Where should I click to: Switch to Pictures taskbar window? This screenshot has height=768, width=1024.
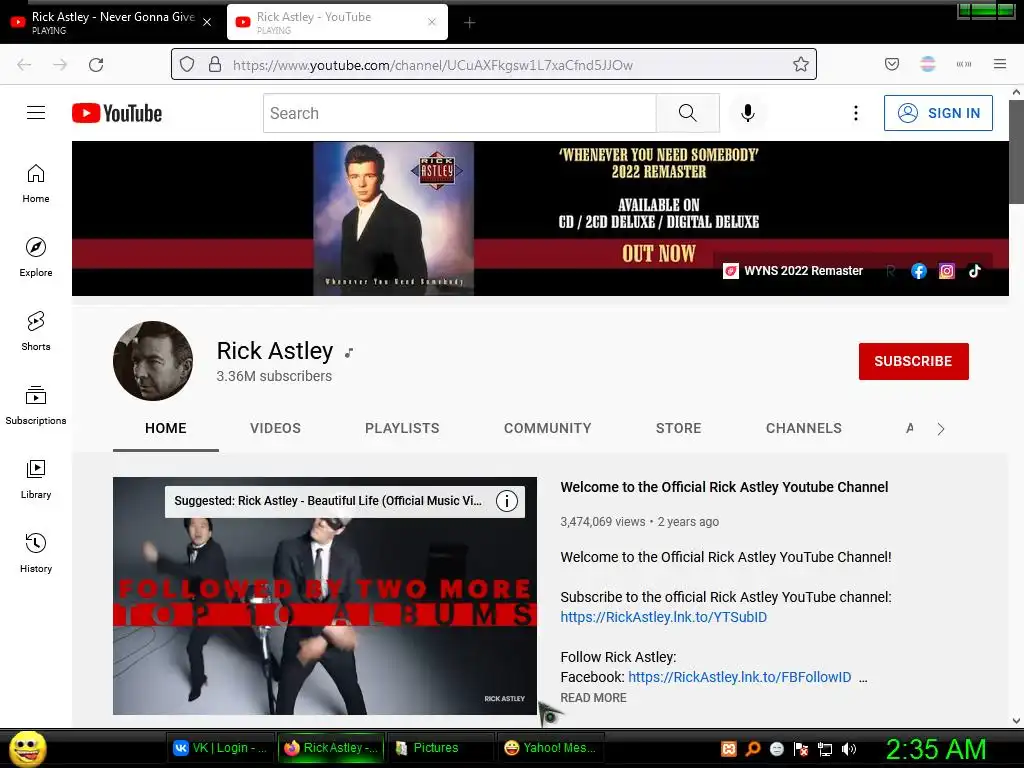coord(439,748)
